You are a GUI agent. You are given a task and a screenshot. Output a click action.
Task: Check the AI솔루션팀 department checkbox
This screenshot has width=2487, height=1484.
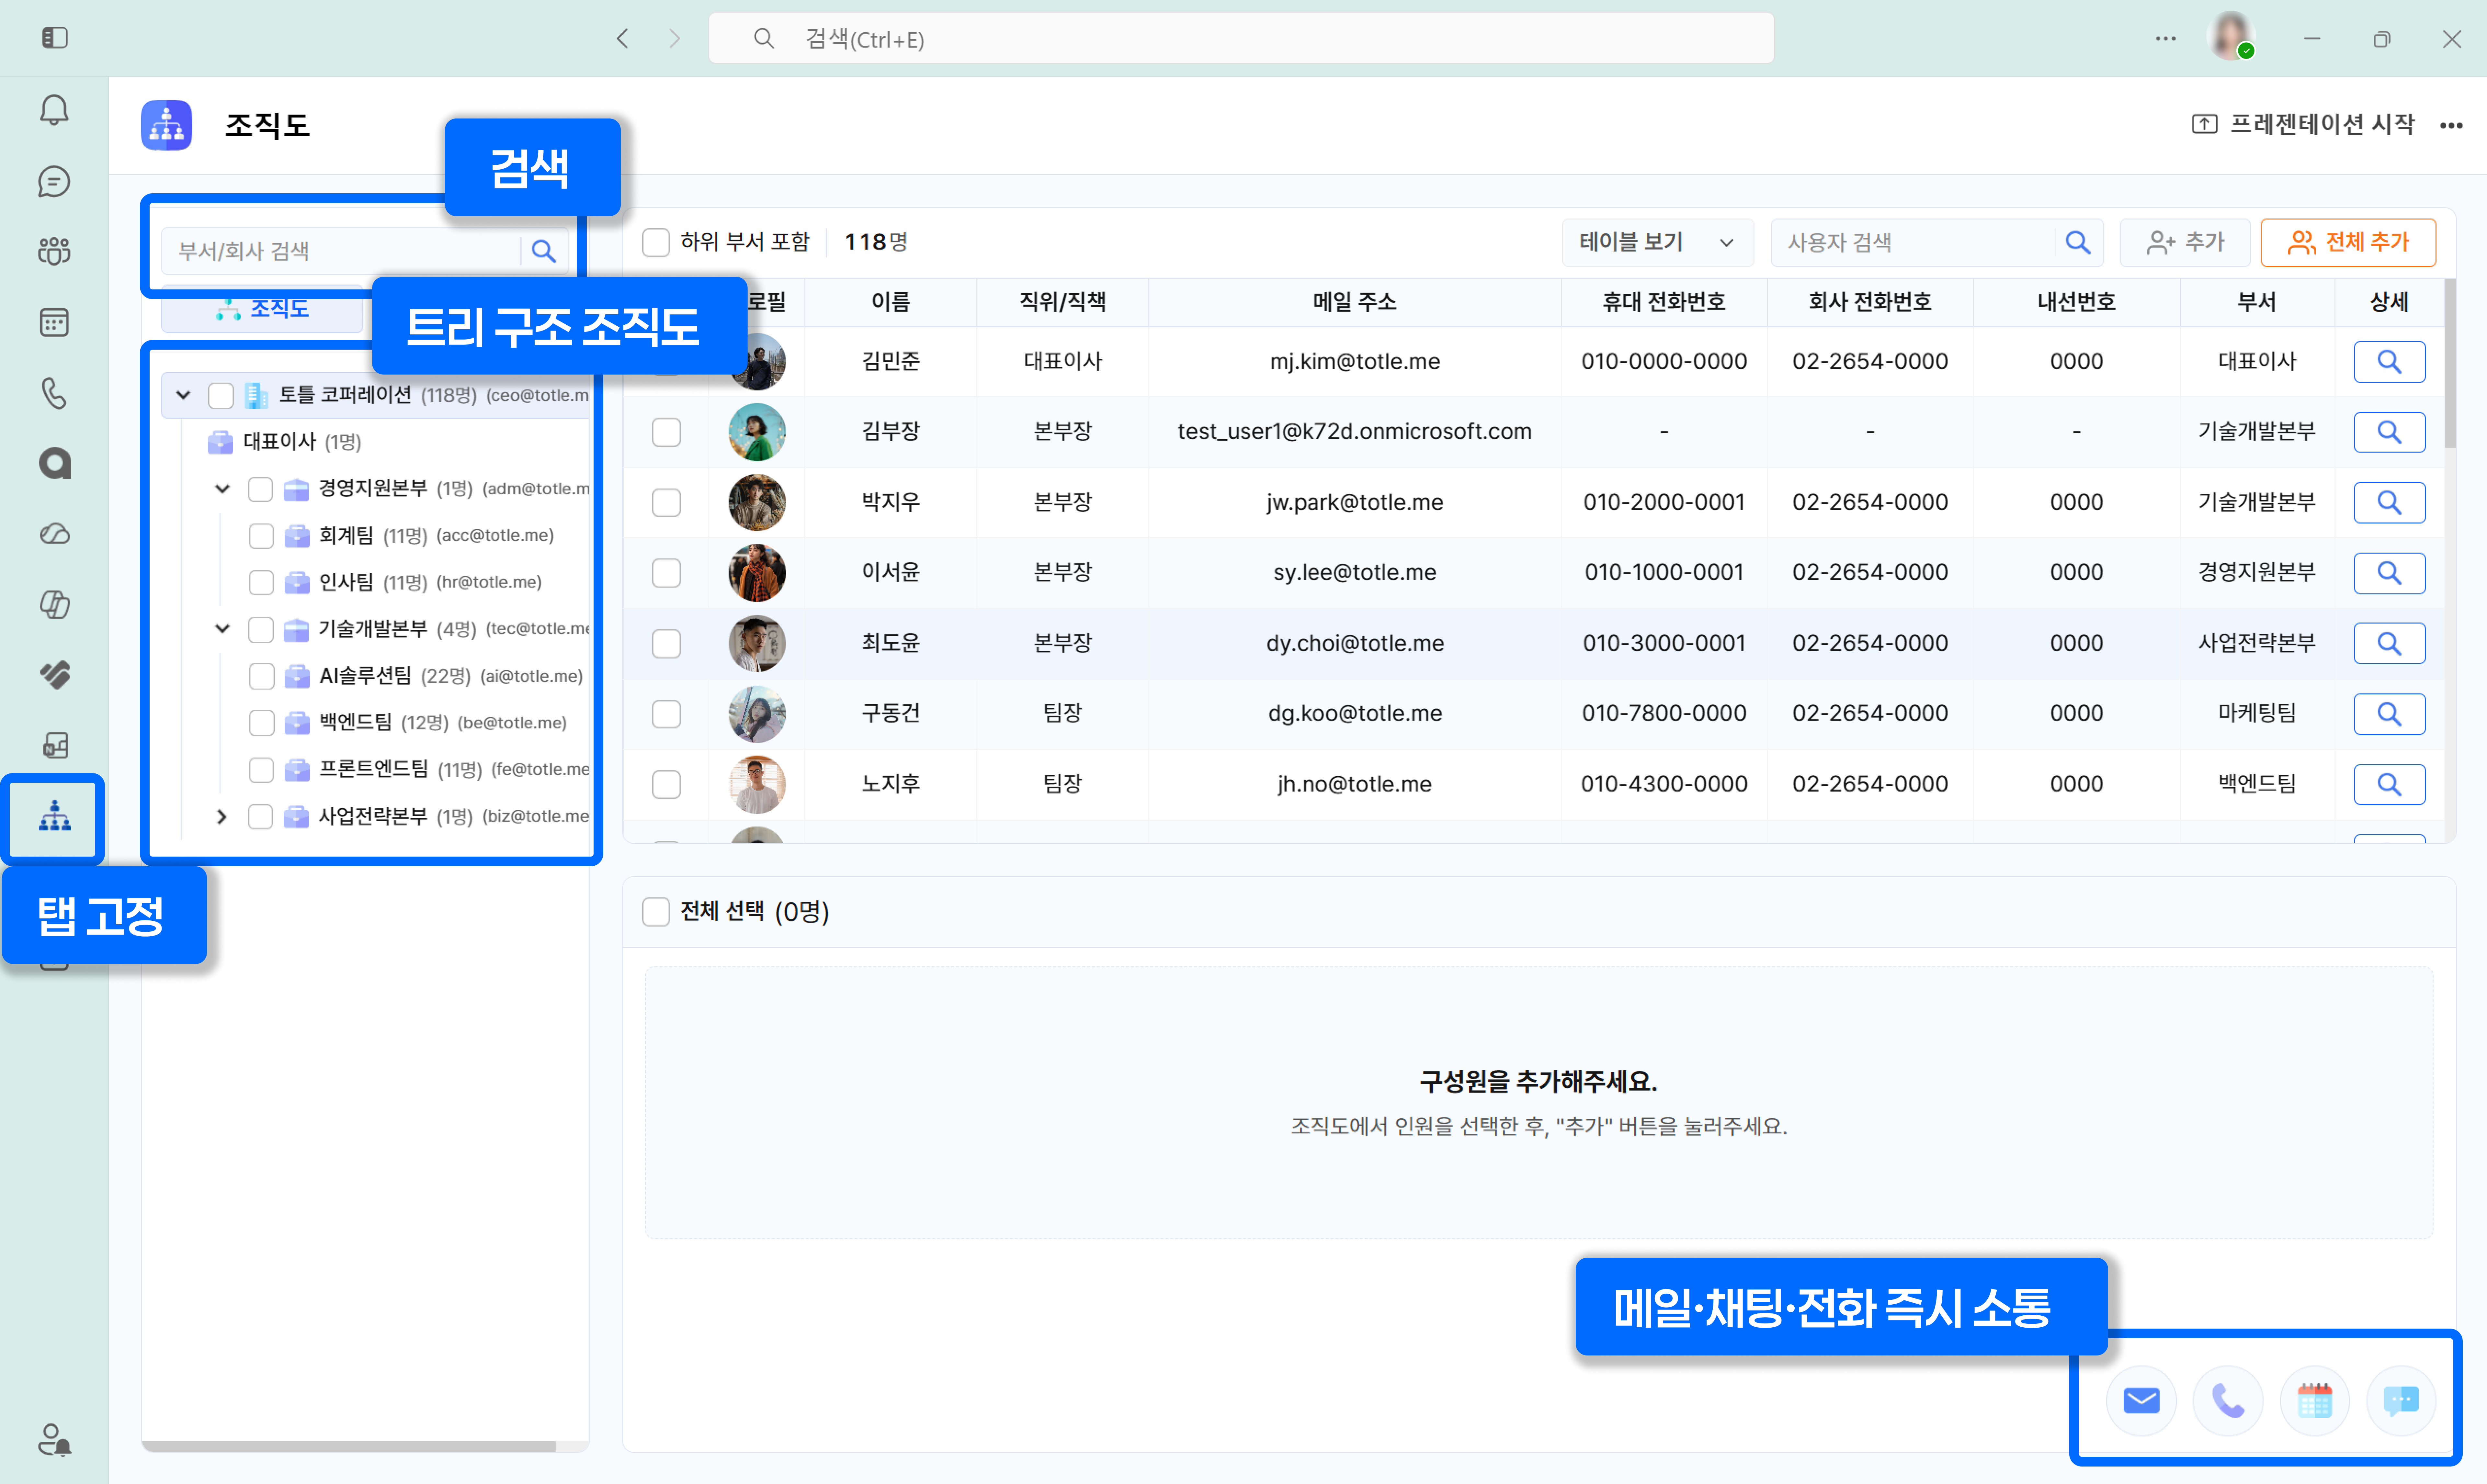(261, 676)
